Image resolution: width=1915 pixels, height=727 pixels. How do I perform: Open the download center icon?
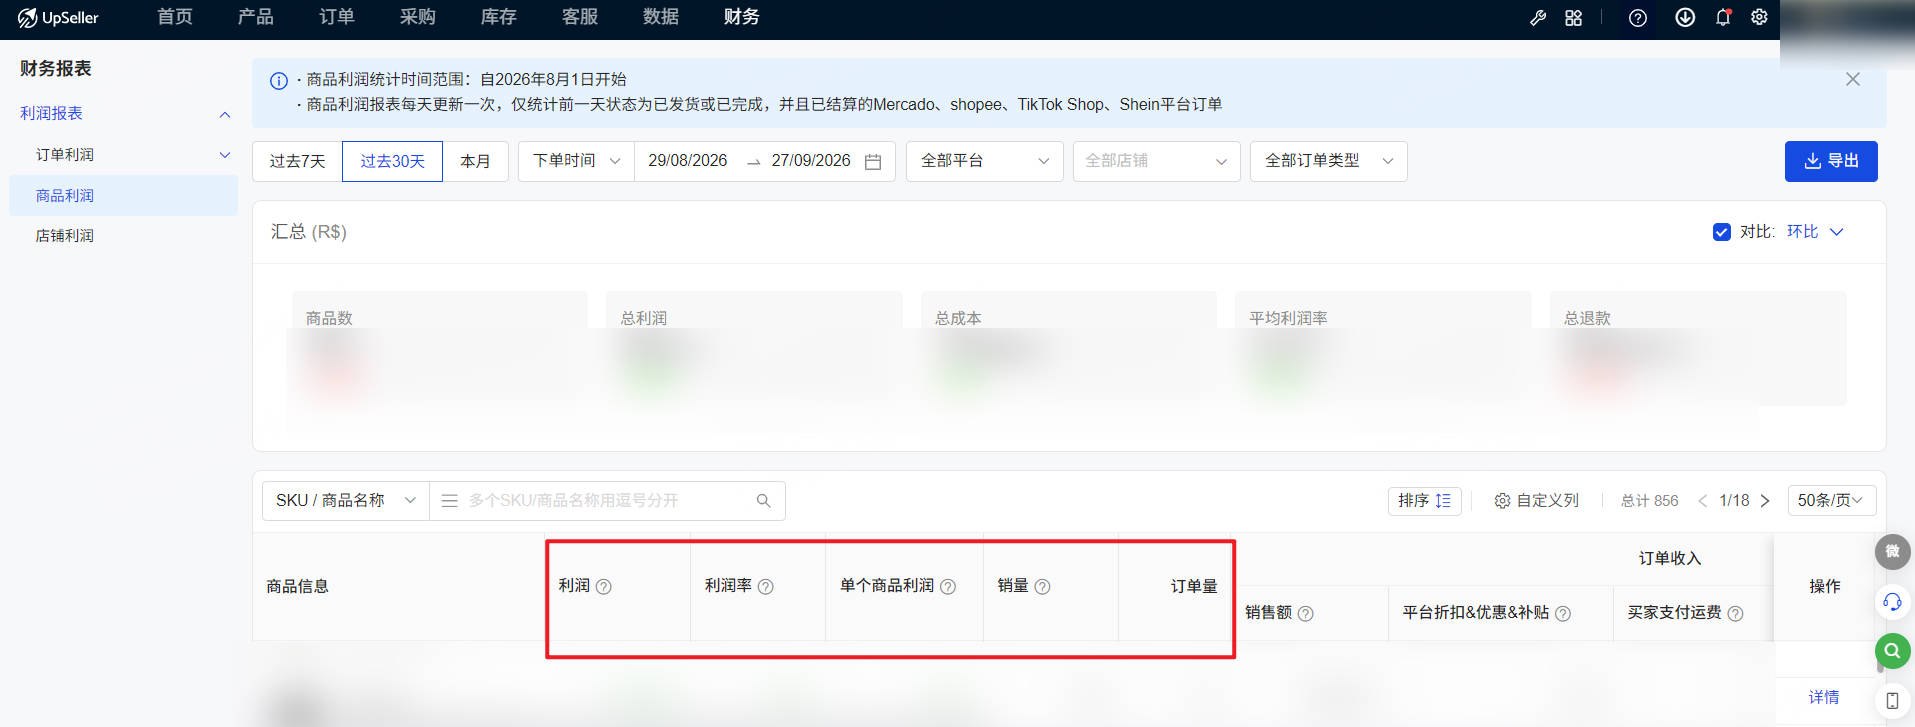coord(1685,17)
